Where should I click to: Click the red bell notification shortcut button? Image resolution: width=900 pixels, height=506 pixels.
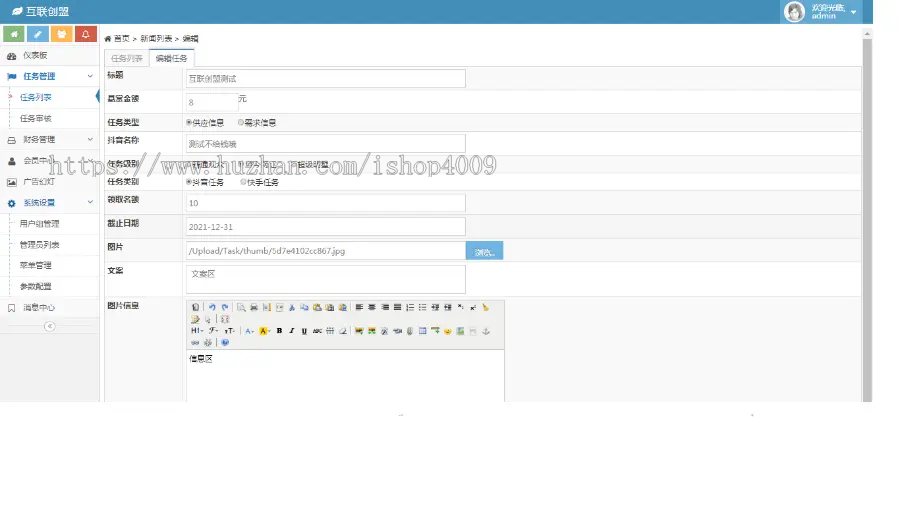click(x=86, y=34)
